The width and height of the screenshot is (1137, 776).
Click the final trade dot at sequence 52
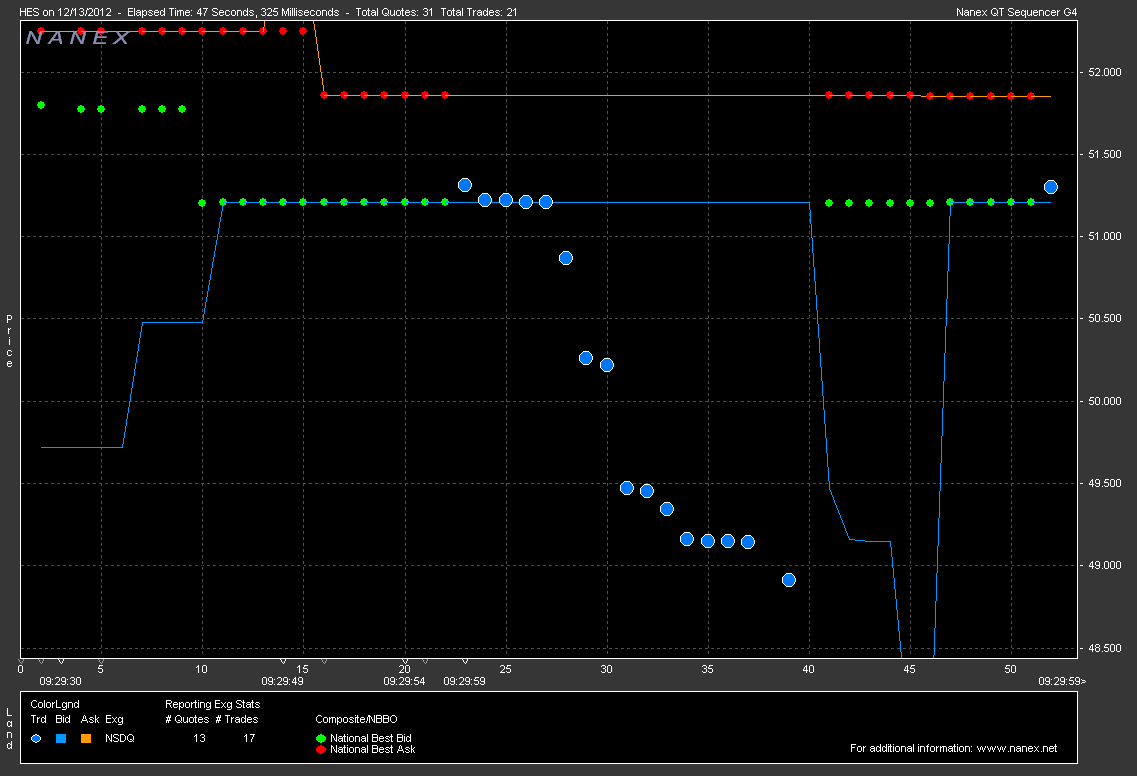tap(1051, 187)
